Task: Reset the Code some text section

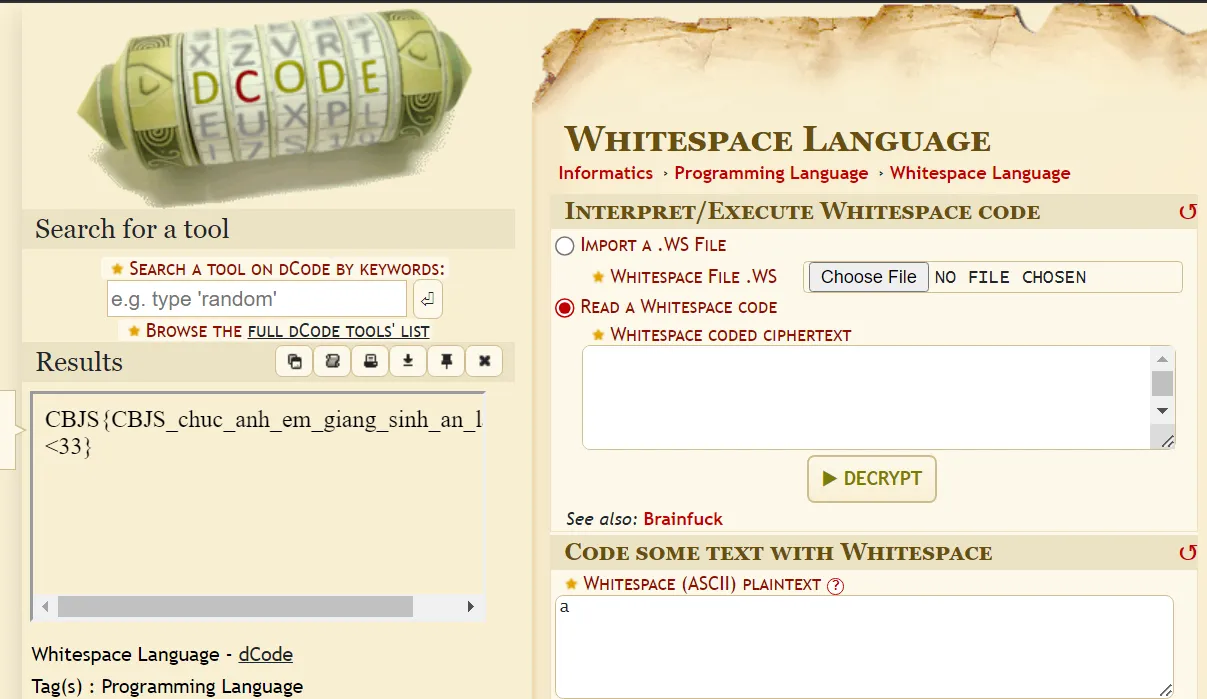Action: point(1187,553)
